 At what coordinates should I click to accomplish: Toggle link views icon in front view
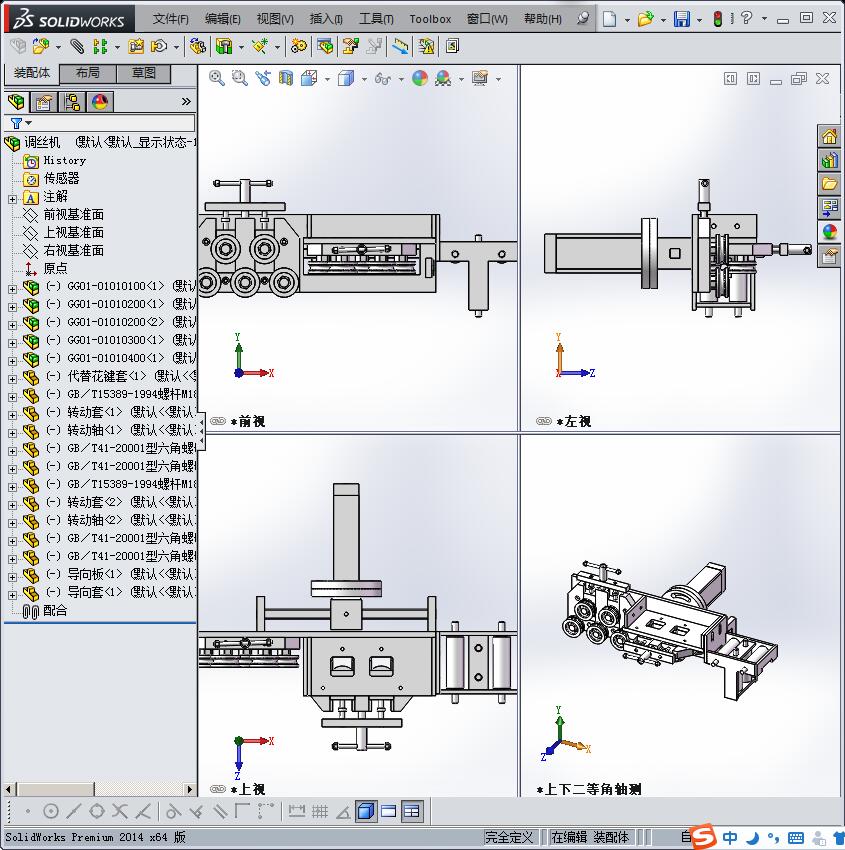click(x=218, y=421)
